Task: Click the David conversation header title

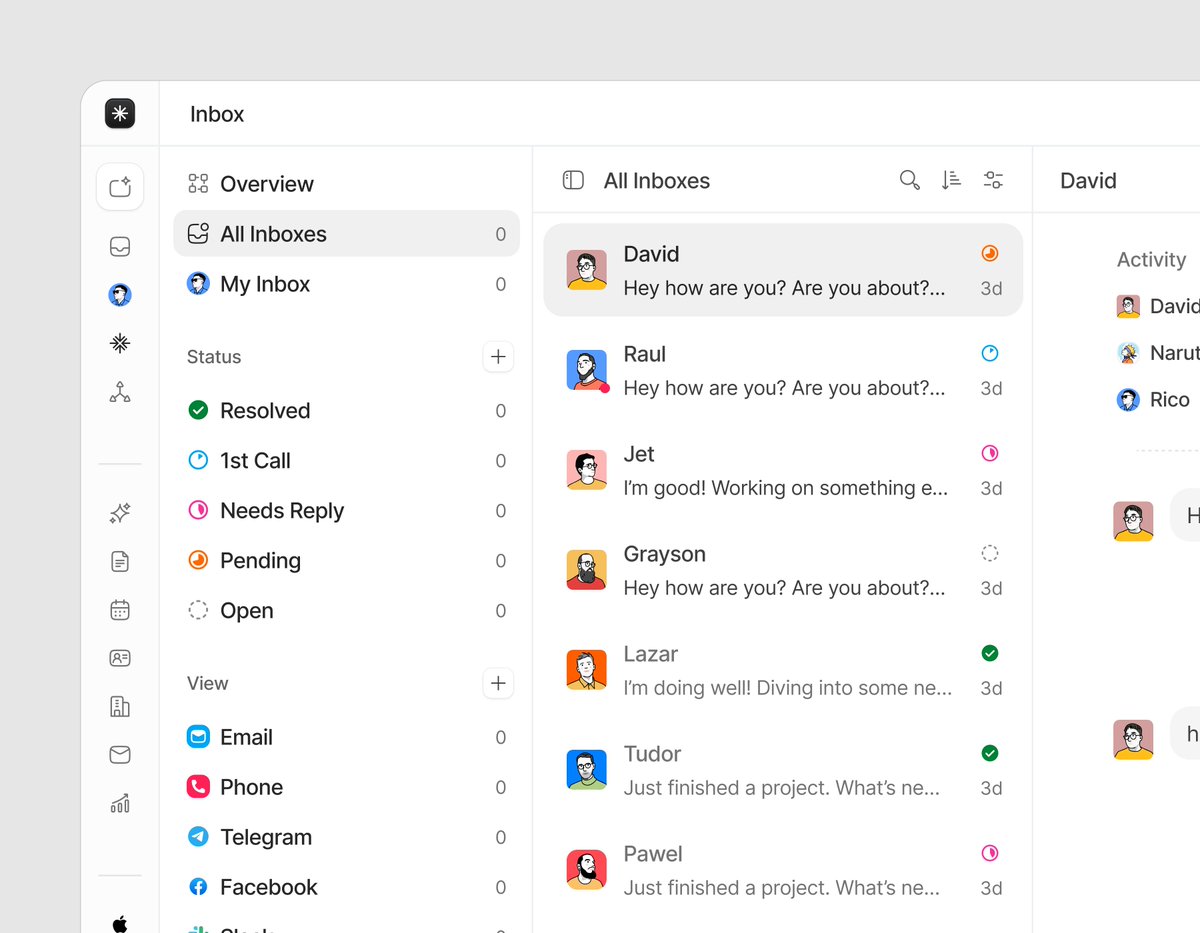Action: point(1088,181)
